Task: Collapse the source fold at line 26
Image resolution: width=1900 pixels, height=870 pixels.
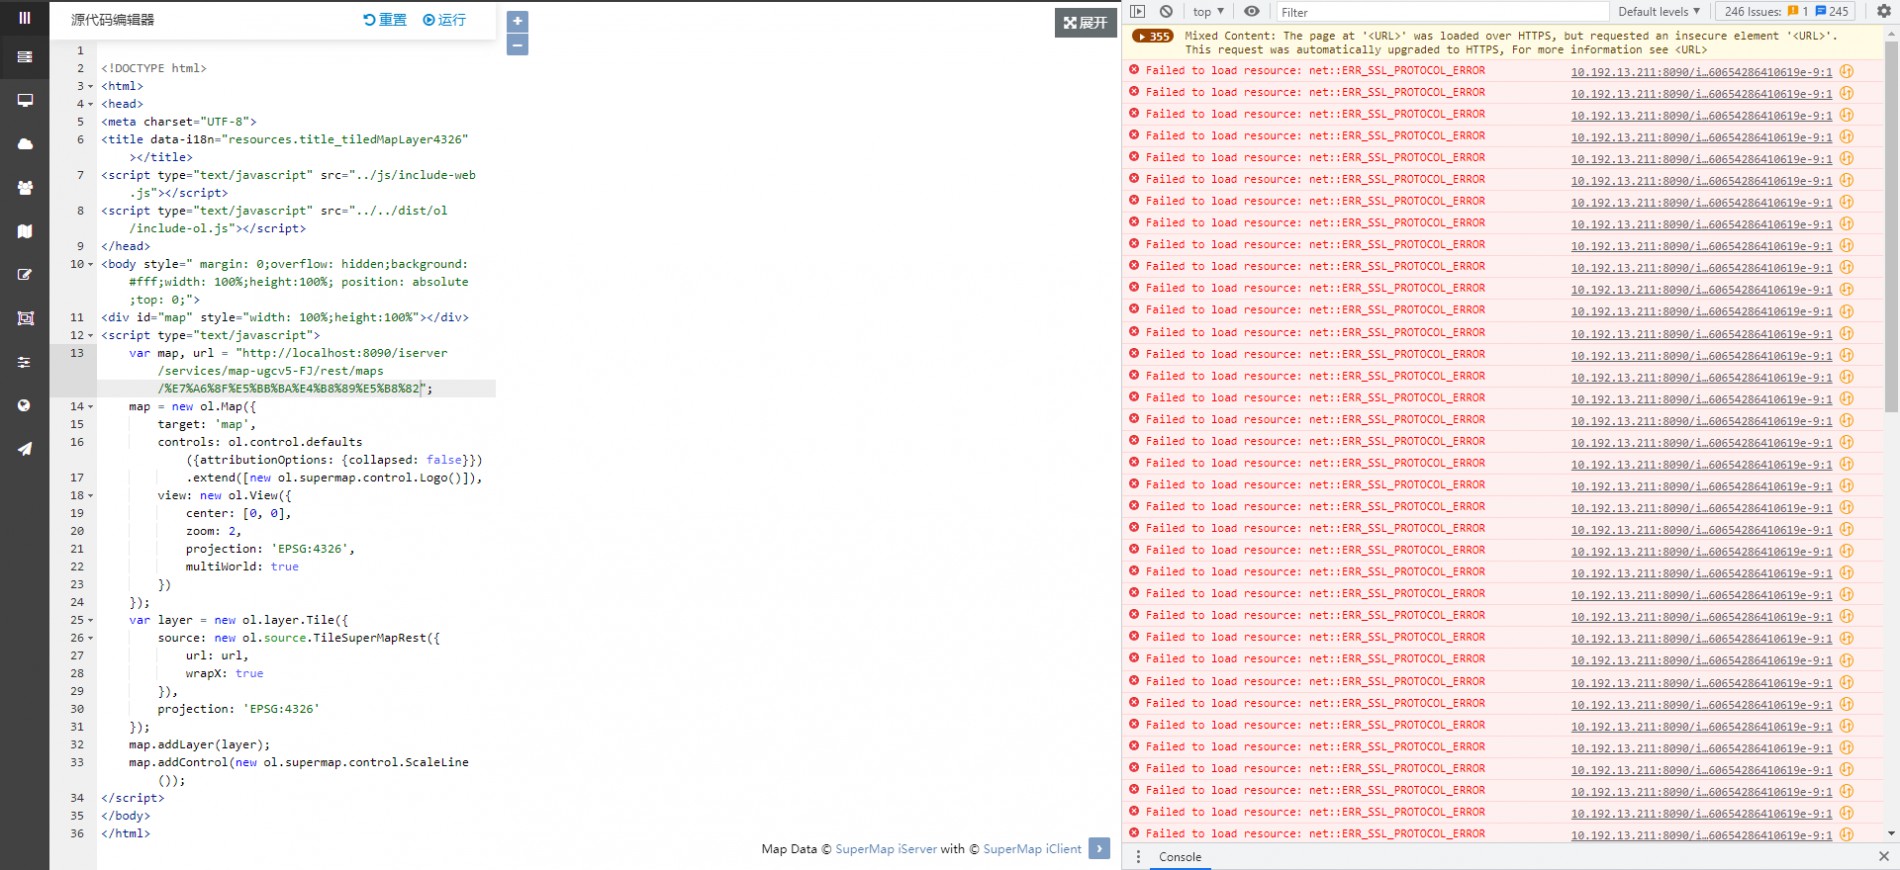Action: coord(91,638)
